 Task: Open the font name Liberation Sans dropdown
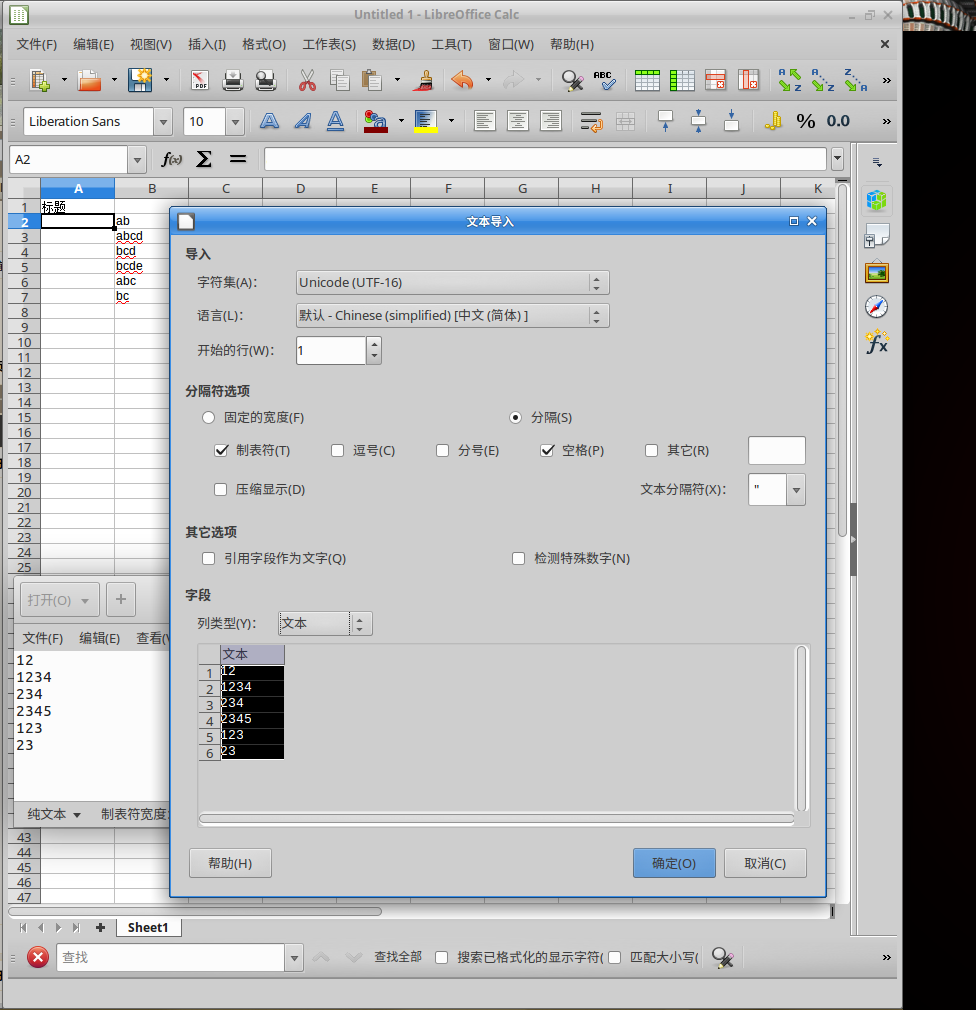pyautogui.click(x=163, y=121)
